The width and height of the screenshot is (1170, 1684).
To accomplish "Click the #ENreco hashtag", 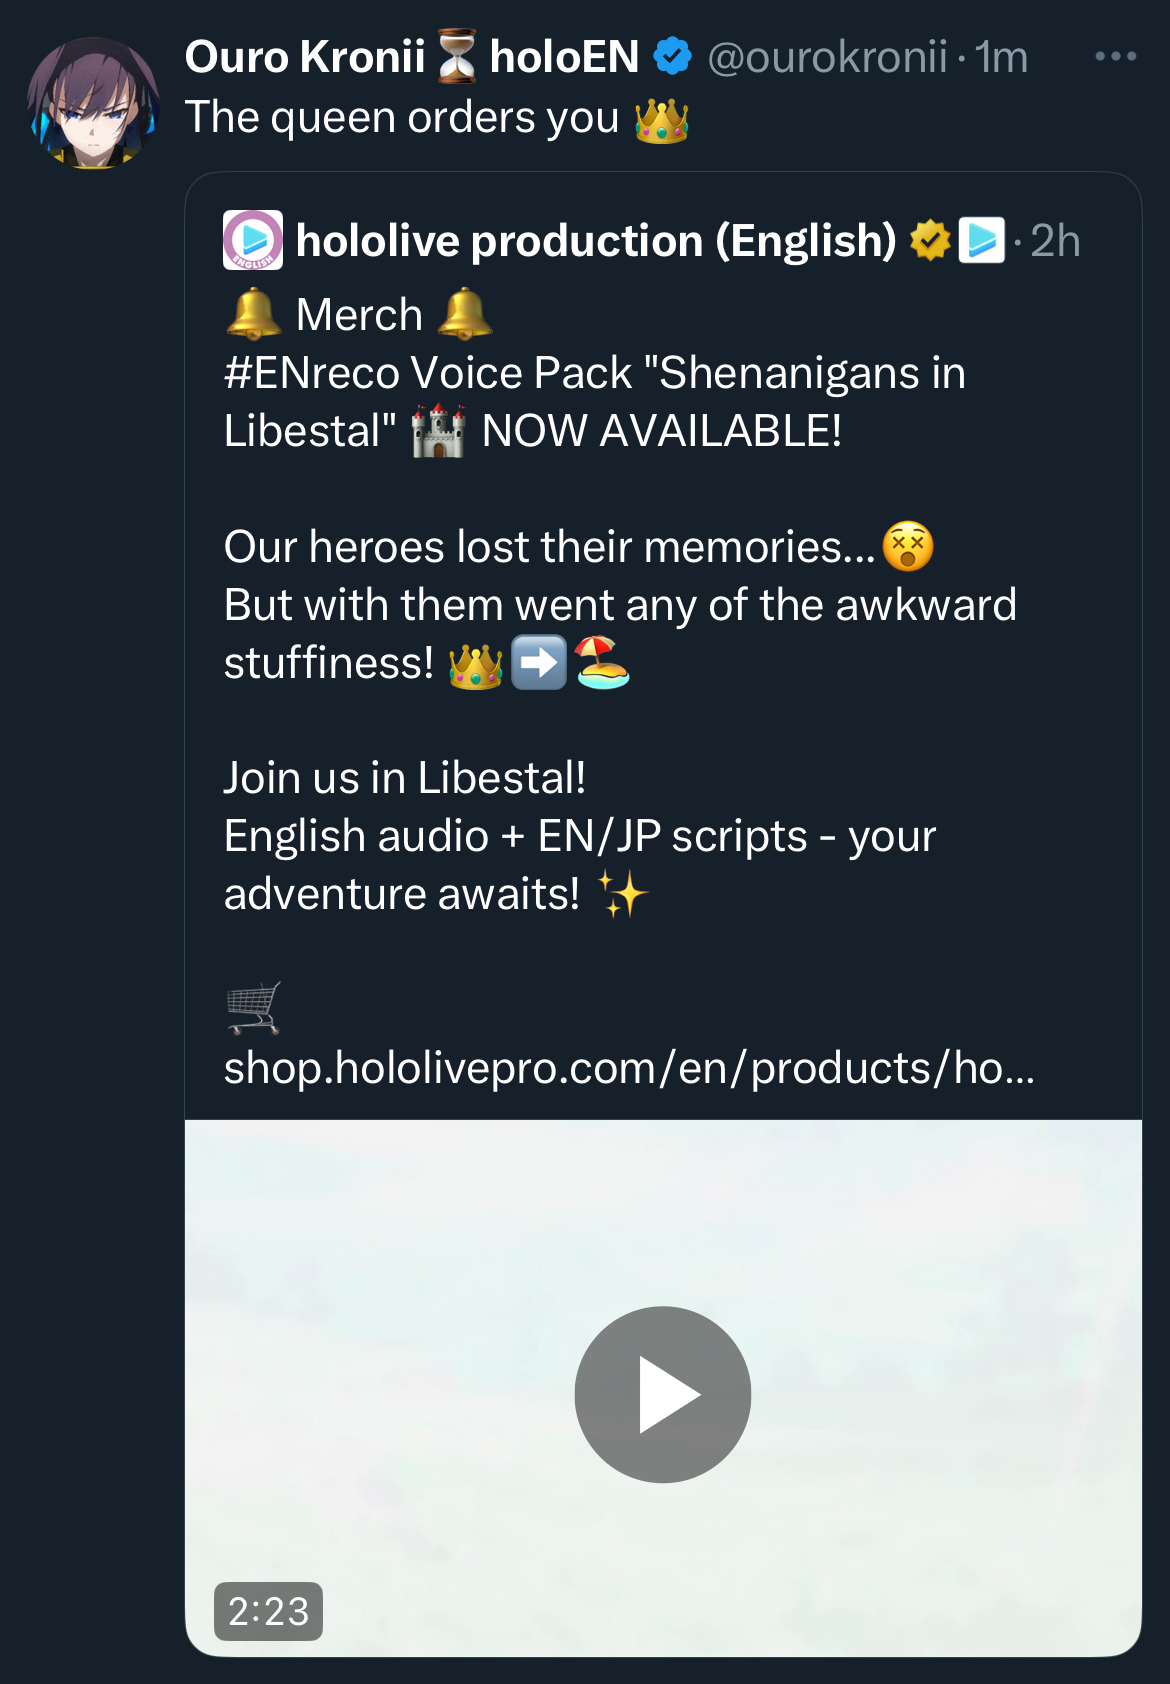I will click(312, 373).
